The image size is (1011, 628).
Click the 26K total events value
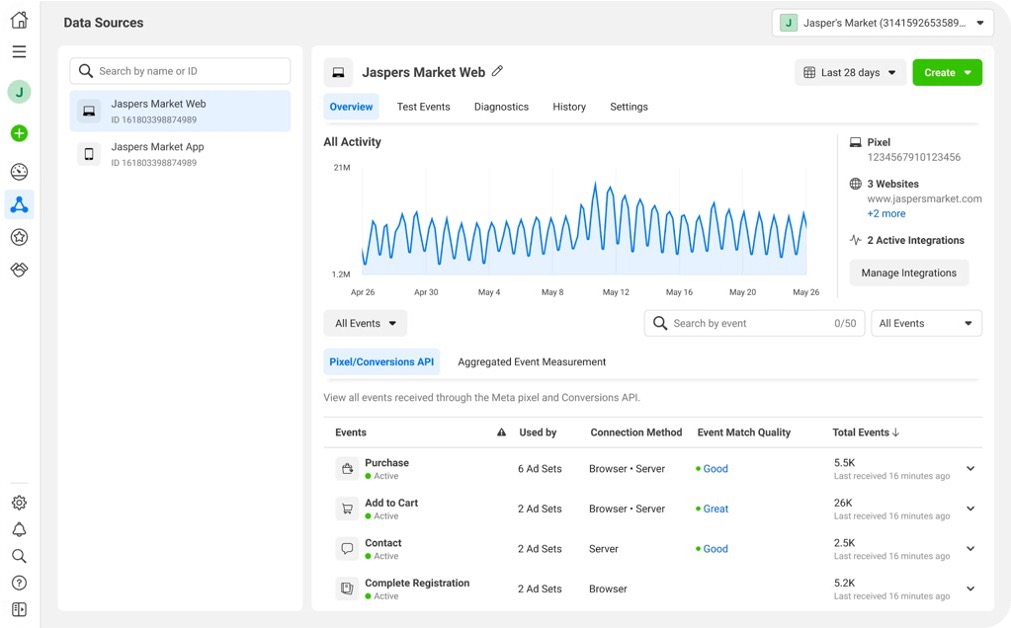[843, 502]
